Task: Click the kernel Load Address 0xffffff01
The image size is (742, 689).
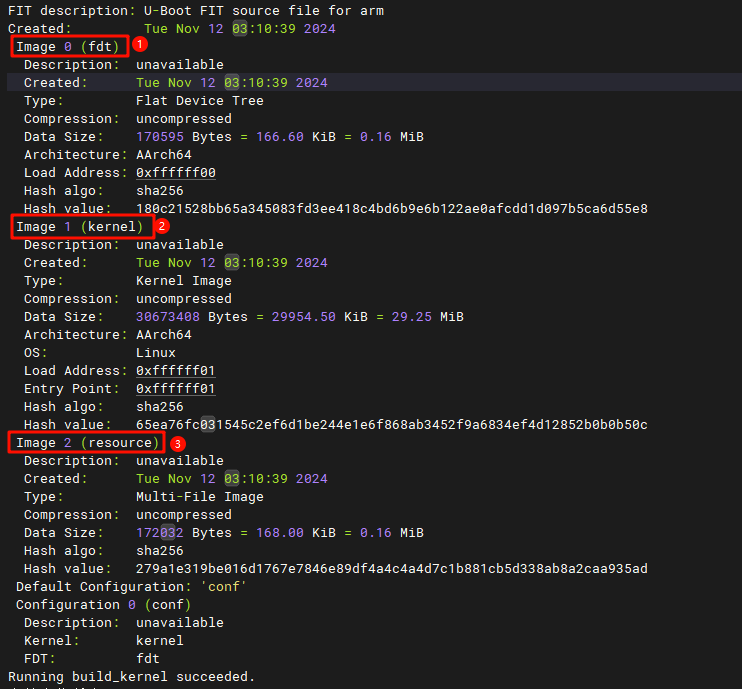Action: coord(176,371)
